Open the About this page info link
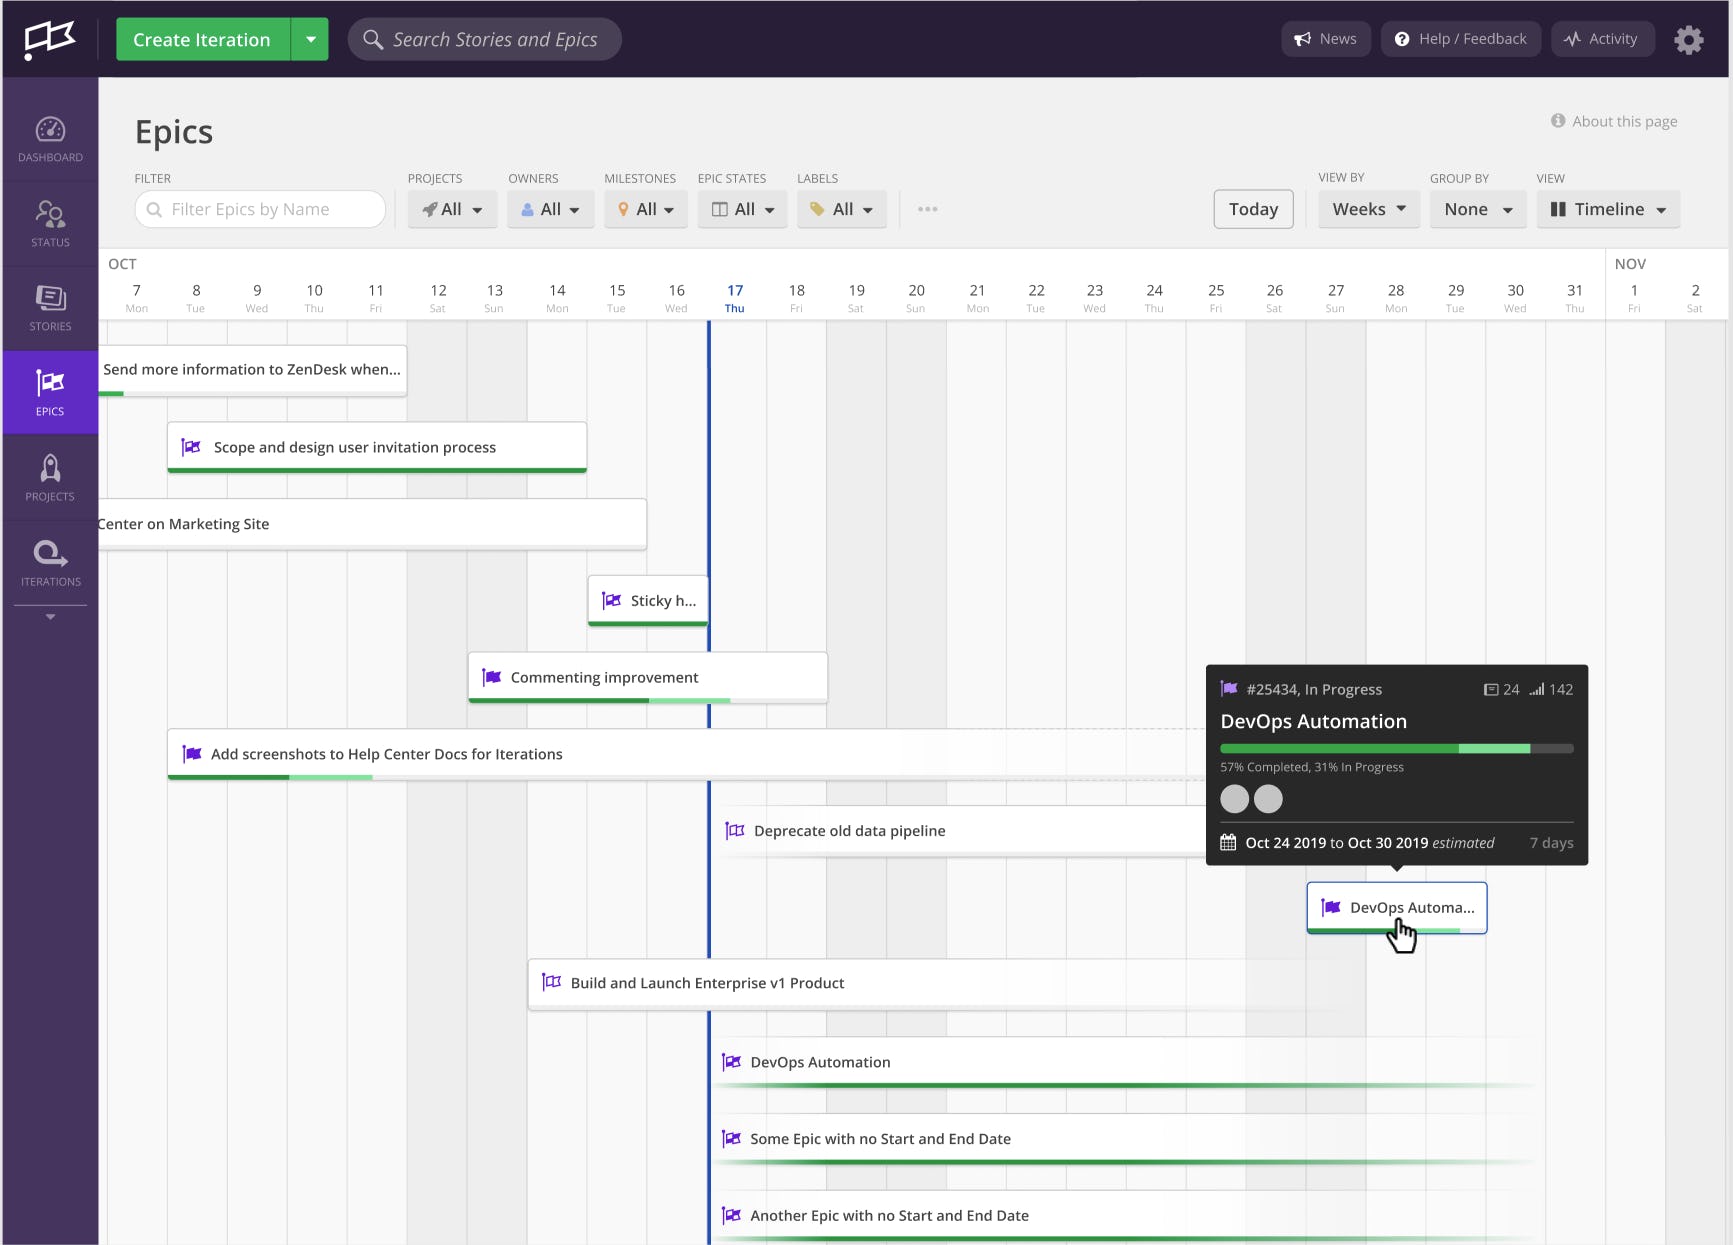Viewport: 1733px width, 1245px height. pos(1614,121)
